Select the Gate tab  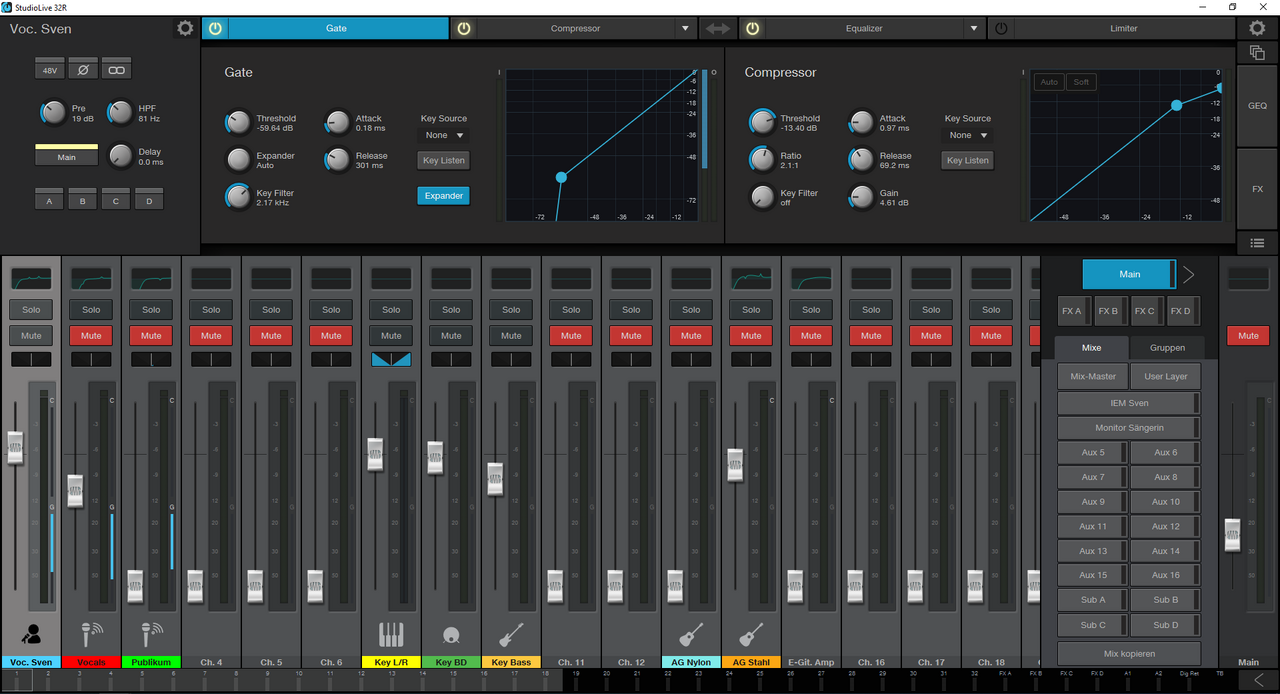[337, 29]
